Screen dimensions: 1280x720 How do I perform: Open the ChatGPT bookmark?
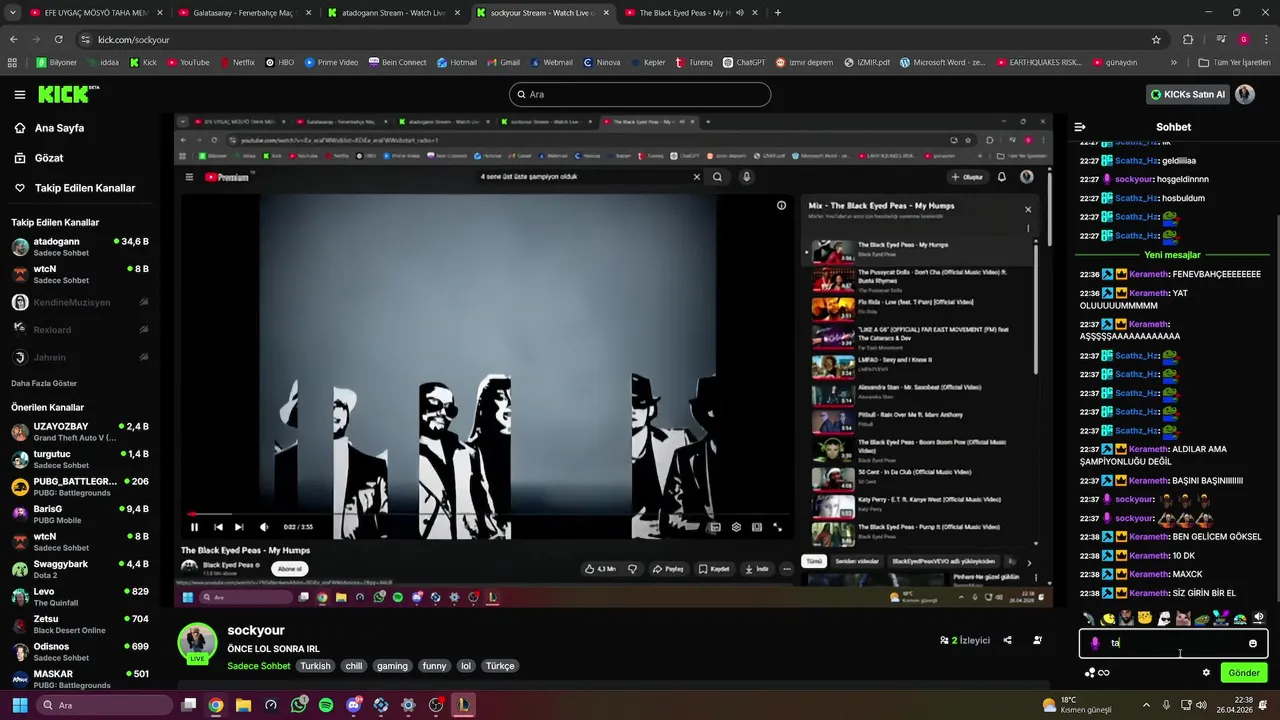[x=743, y=62]
